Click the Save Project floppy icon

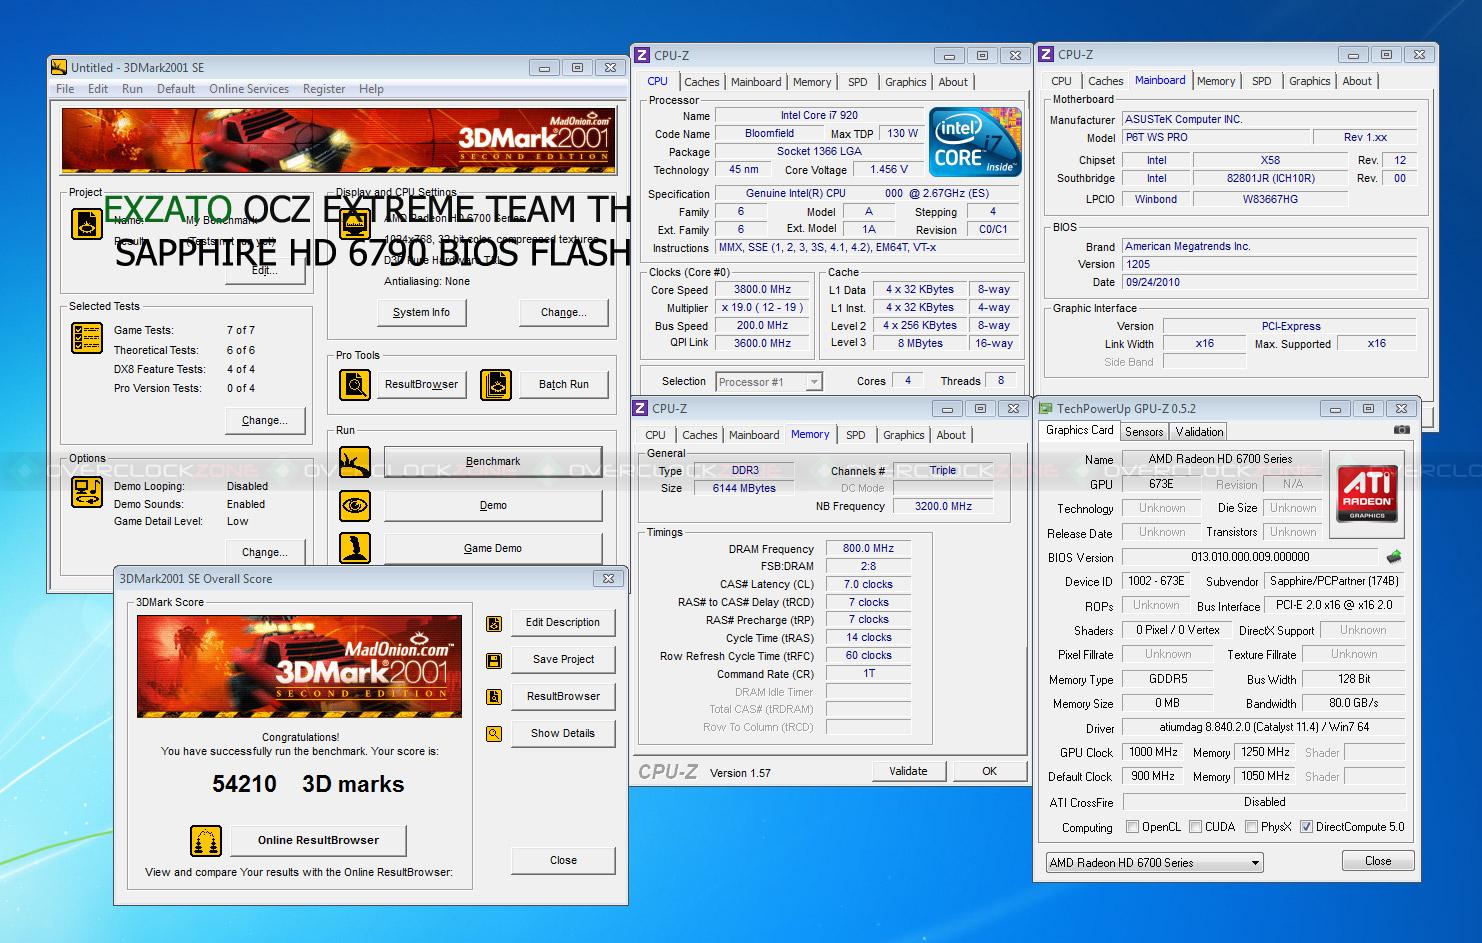pyautogui.click(x=494, y=660)
